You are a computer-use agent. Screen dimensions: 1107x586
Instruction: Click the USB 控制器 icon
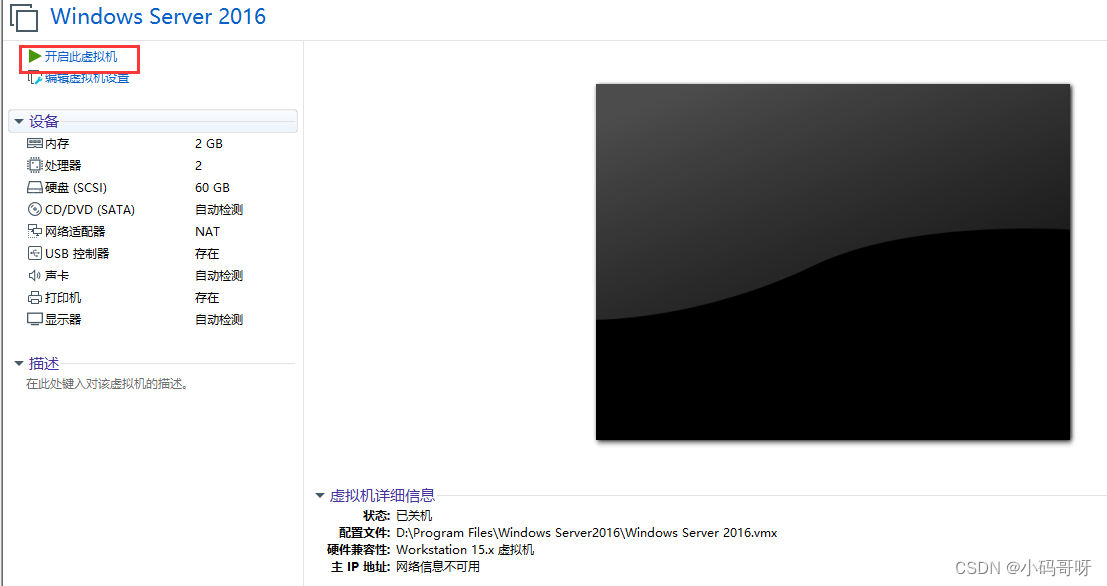(35, 253)
